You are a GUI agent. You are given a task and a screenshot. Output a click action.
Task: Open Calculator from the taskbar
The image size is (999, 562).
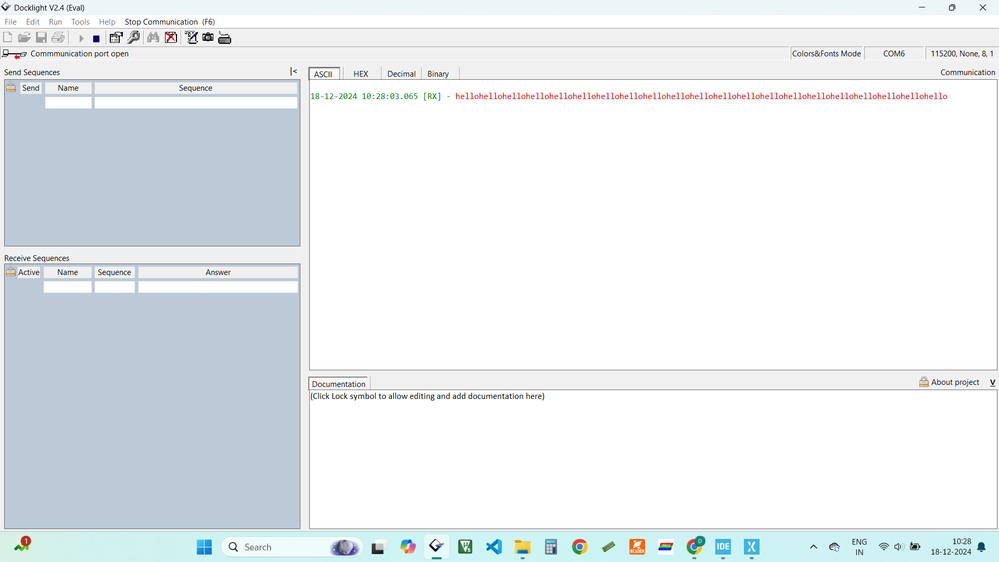(x=551, y=547)
